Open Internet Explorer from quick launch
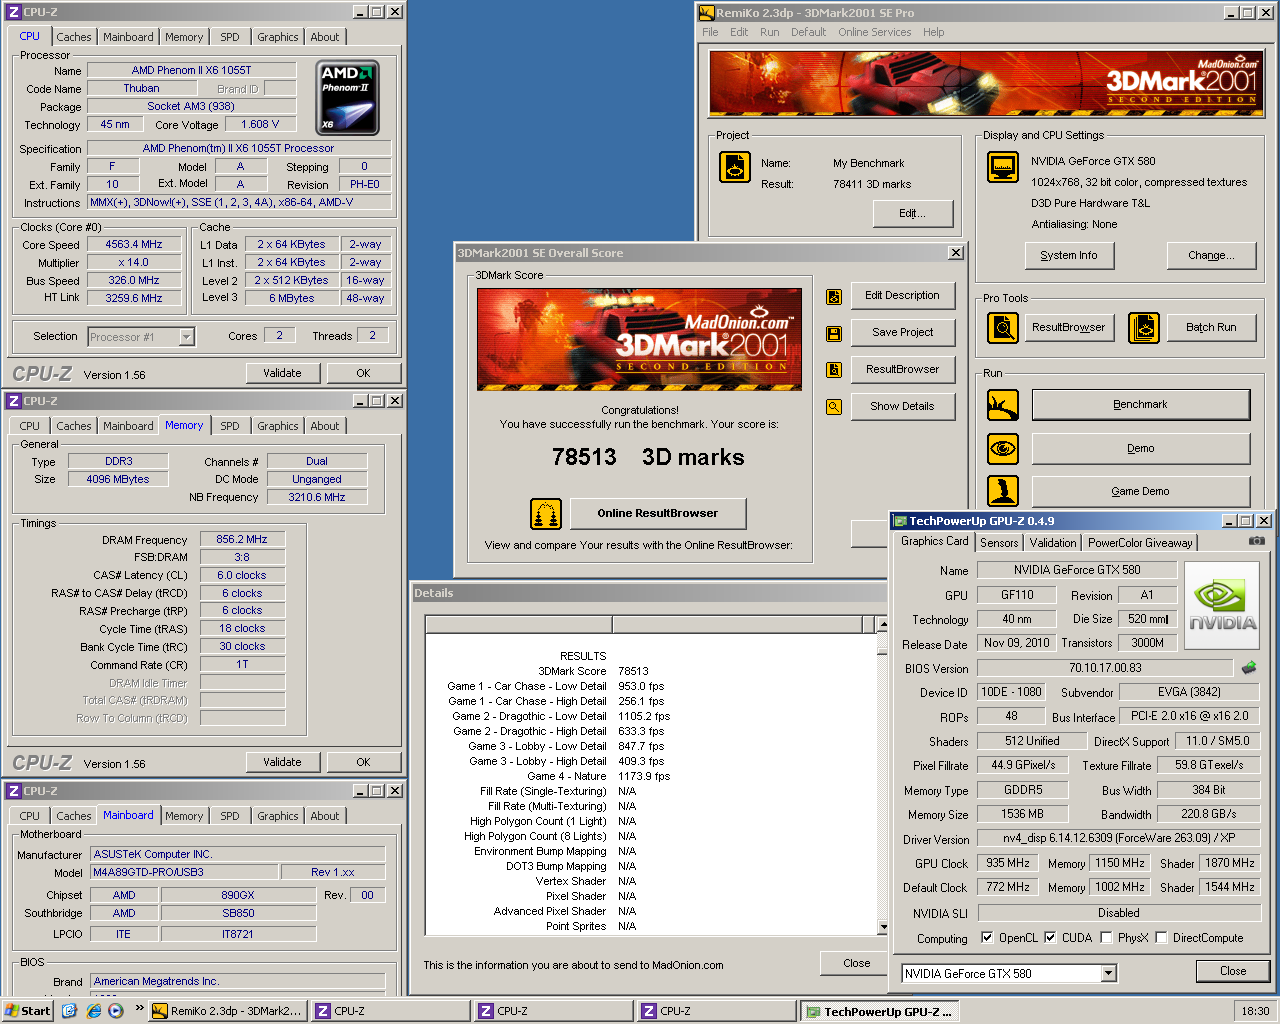 tap(93, 1011)
